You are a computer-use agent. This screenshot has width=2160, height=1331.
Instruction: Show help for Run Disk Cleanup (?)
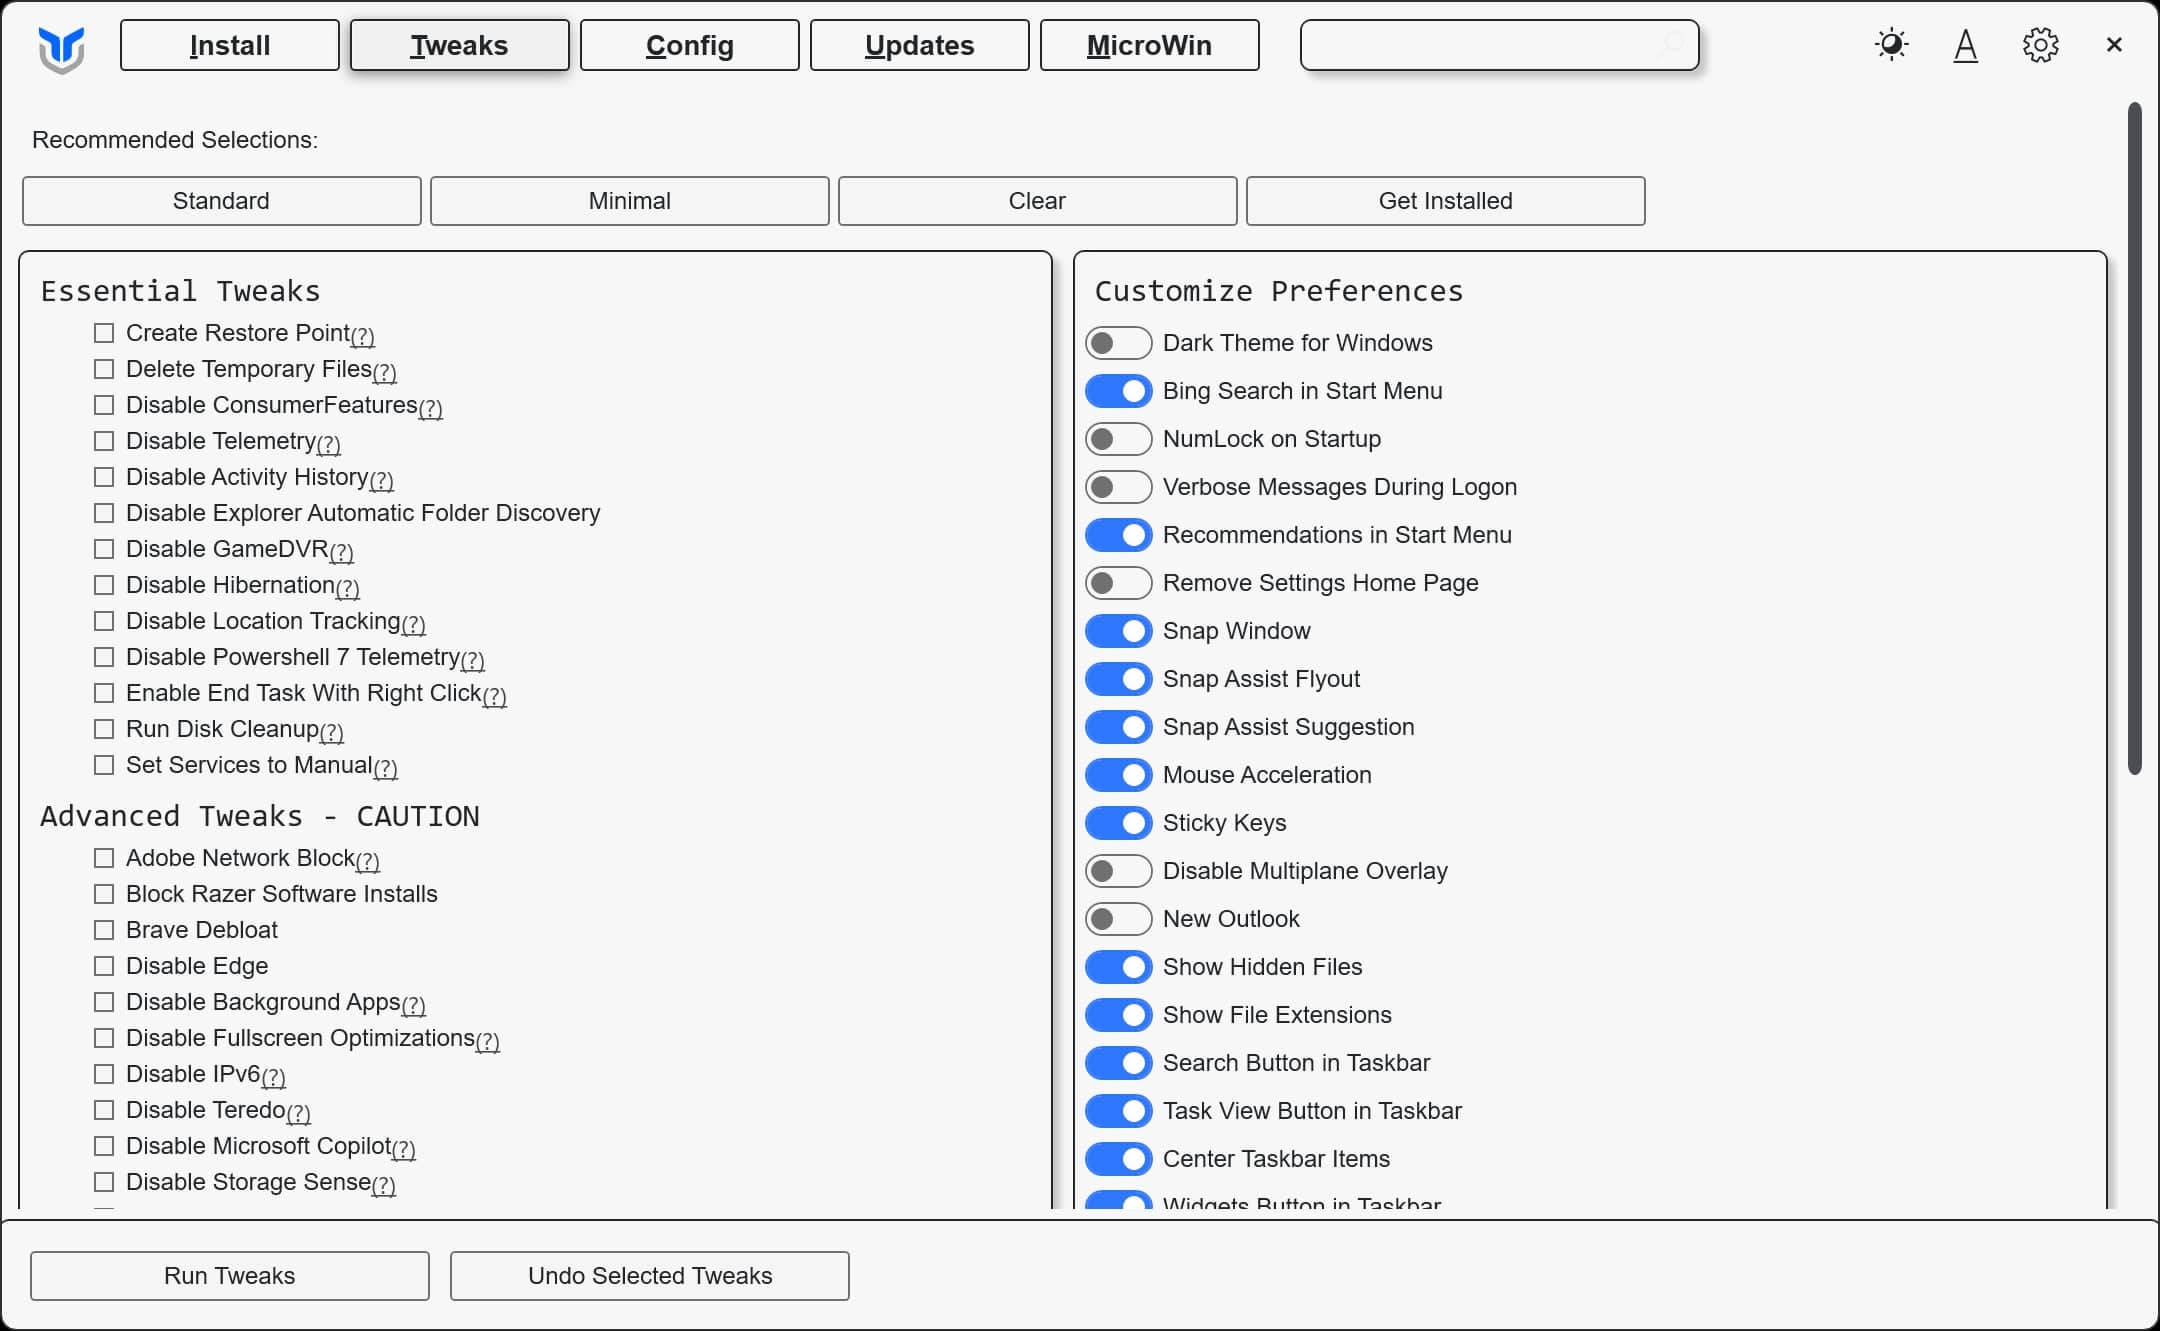(x=332, y=732)
